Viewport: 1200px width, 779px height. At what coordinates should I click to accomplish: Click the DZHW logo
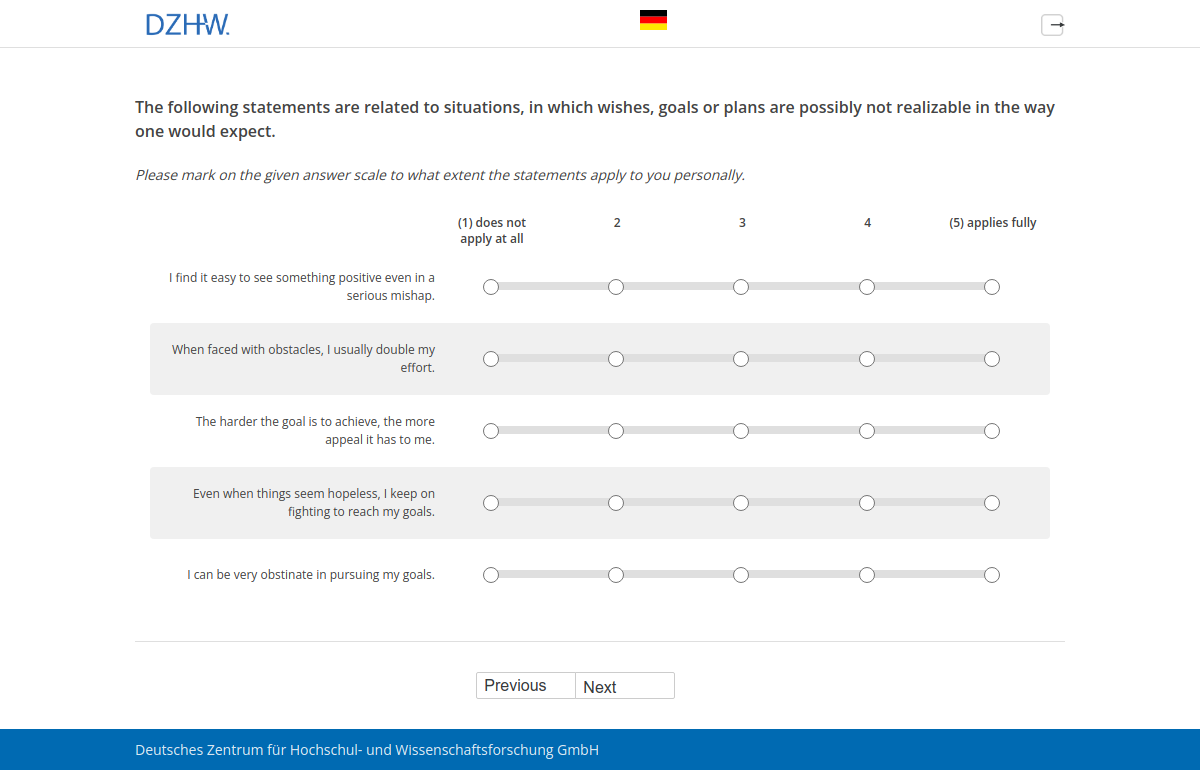point(187,24)
